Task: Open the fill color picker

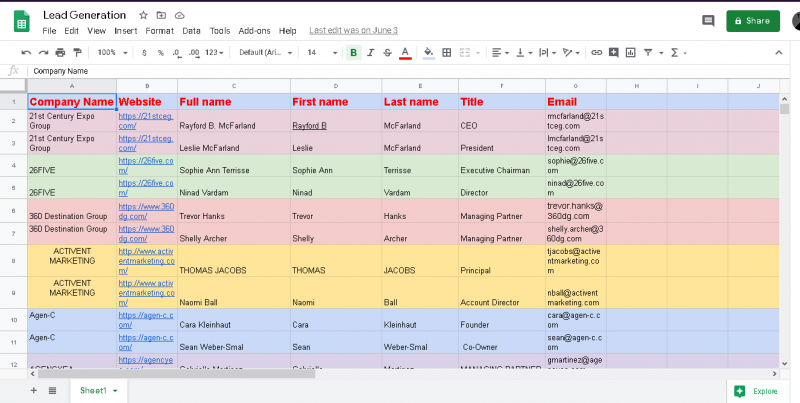Action: pyautogui.click(x=428, y=52)
